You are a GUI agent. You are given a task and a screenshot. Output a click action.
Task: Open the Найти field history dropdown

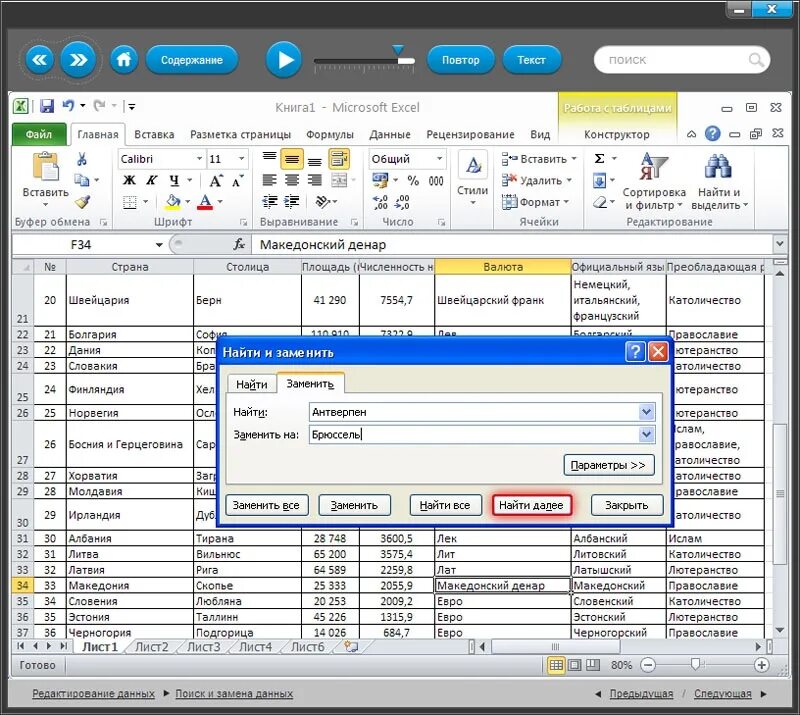[646, 412]
